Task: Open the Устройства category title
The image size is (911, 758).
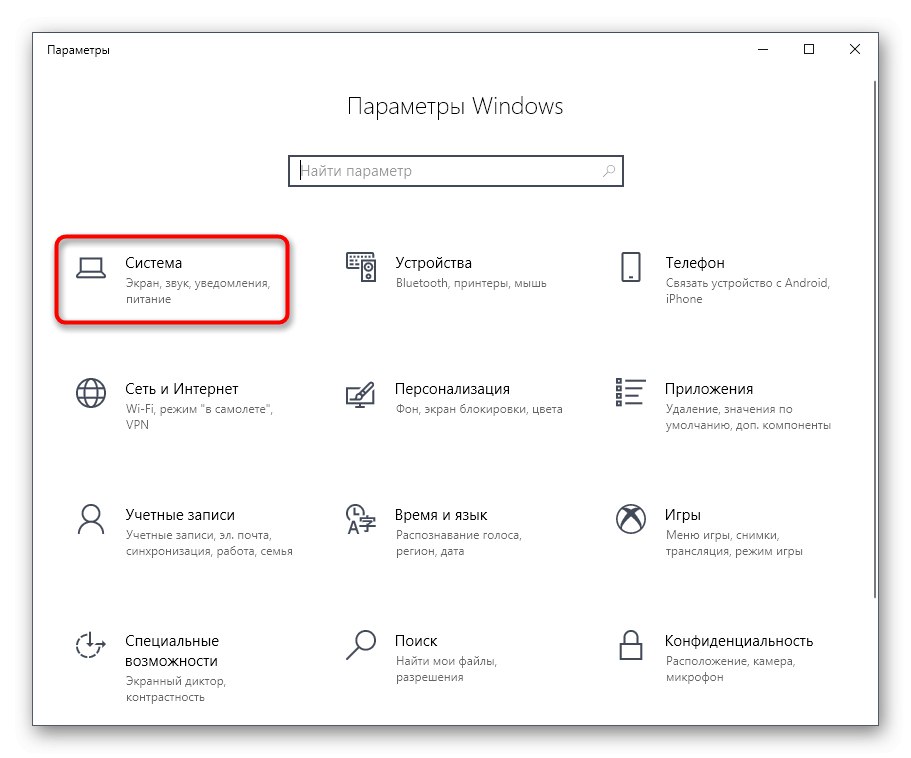Action: [x=433, y=263]
